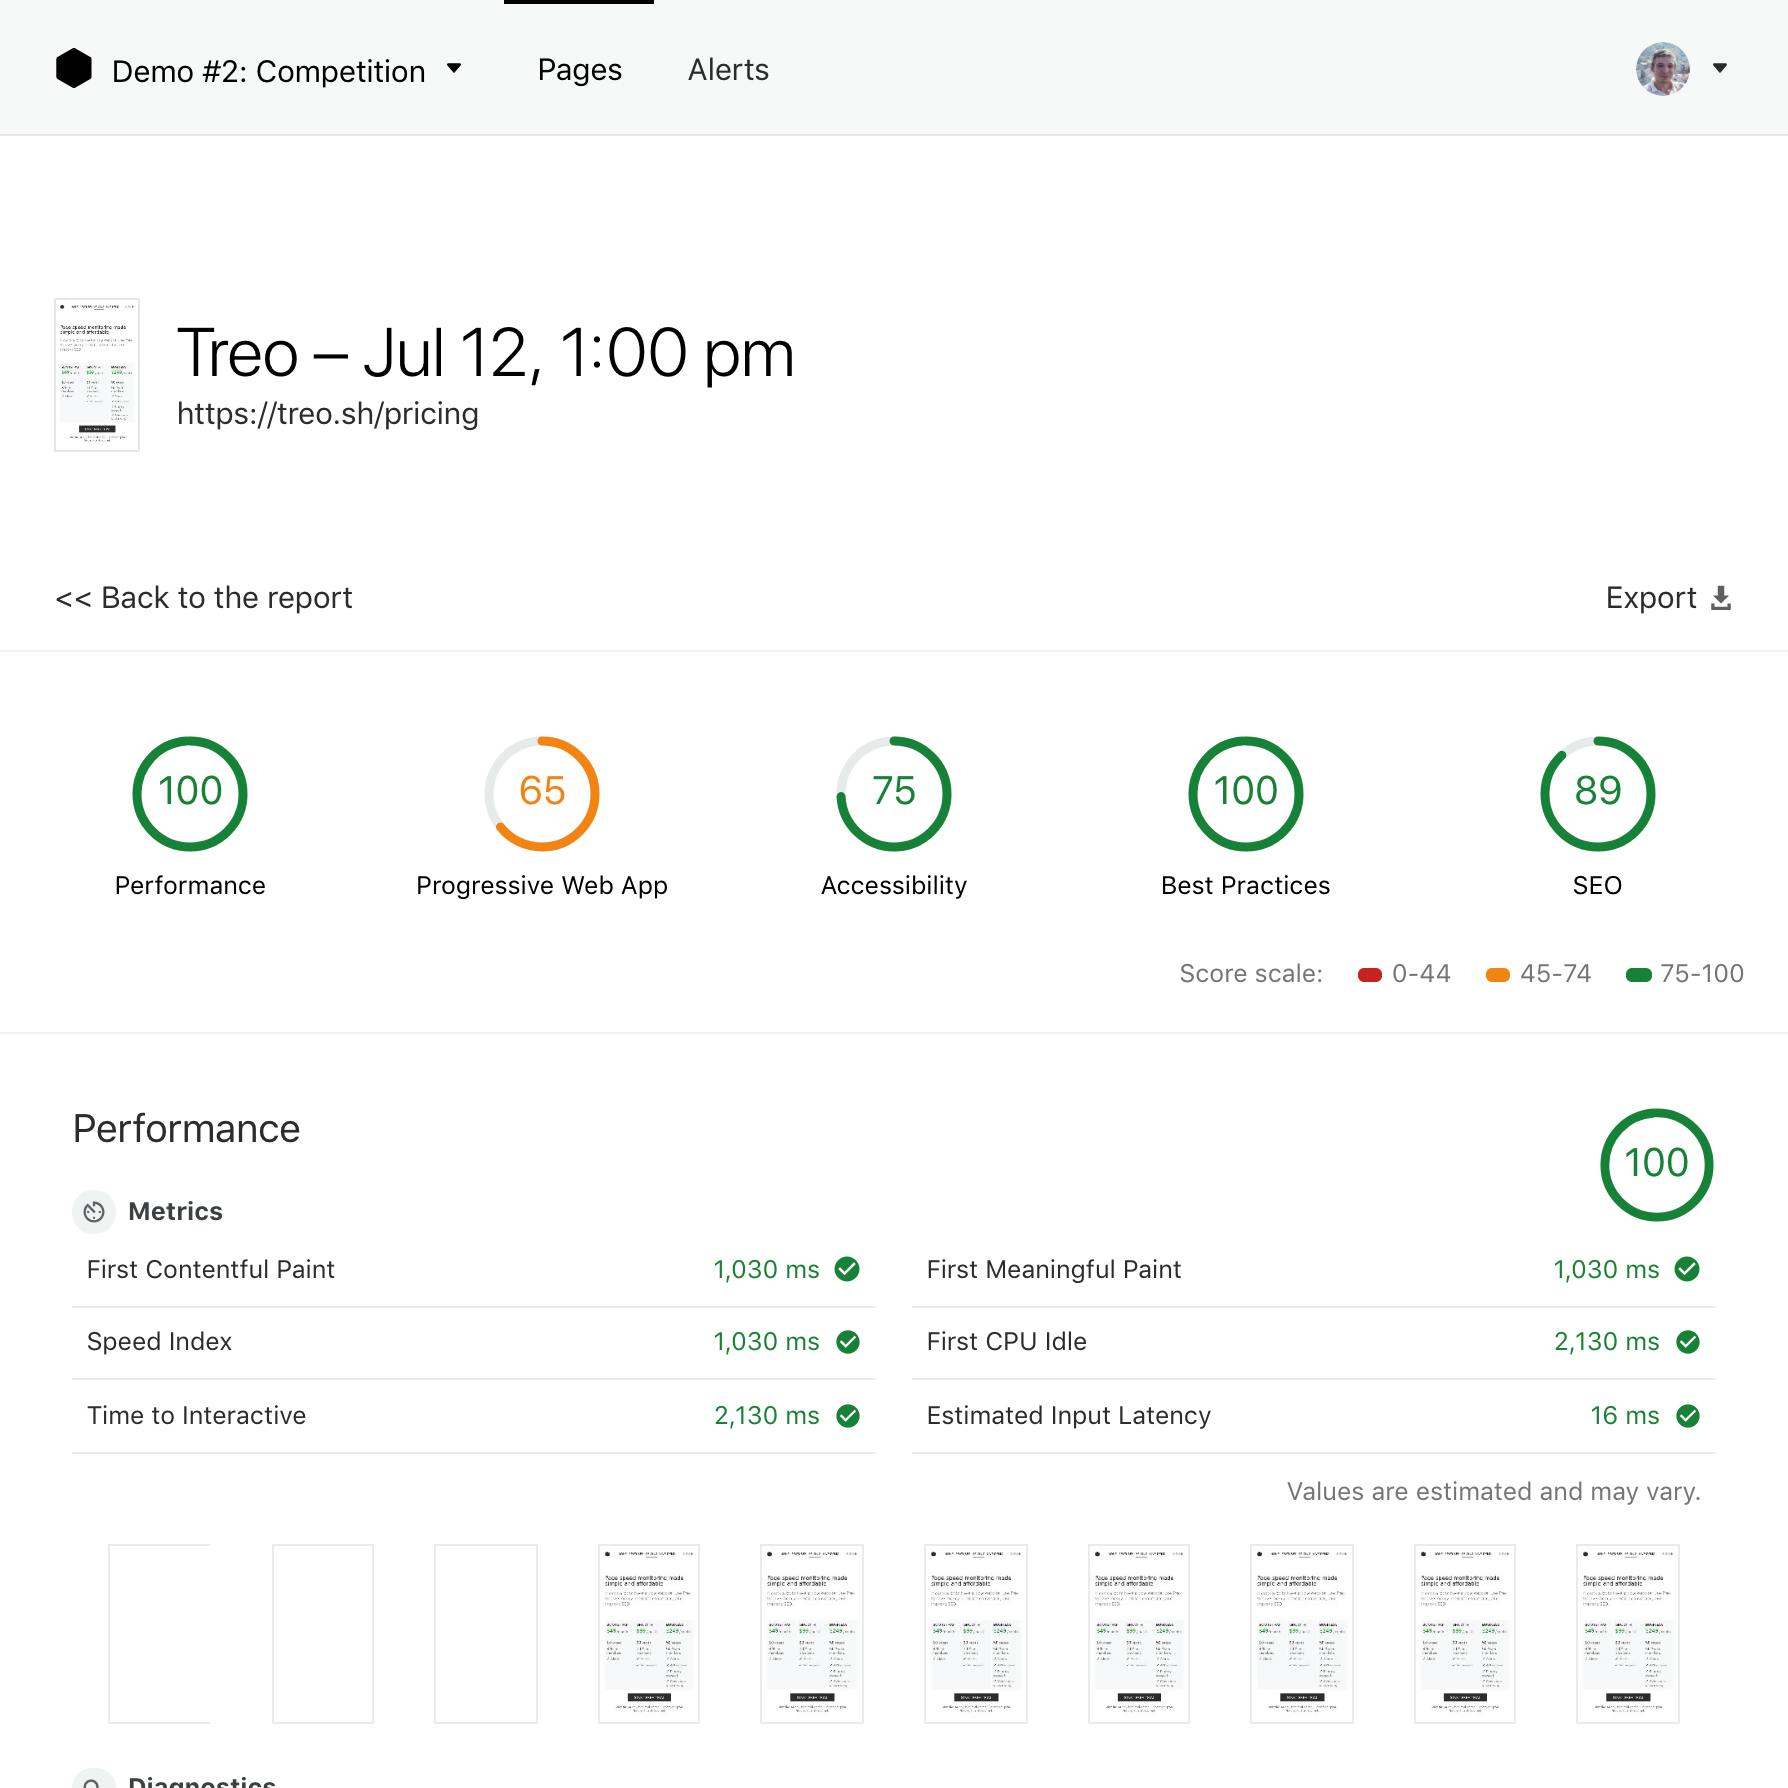The image size is (1788, 1788).
Task: Open the account menu arrow beside avatar
Action: (1720, 68)
